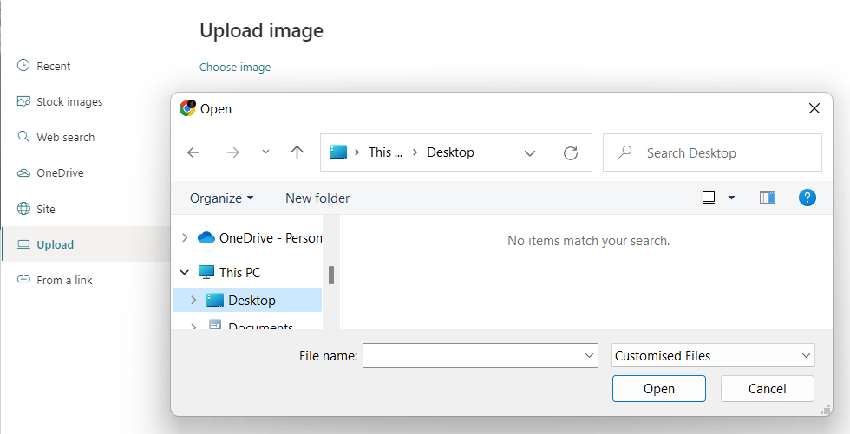Go back in the Open dialog
Viewport: 850px width, 434px height.
(193, 153)
